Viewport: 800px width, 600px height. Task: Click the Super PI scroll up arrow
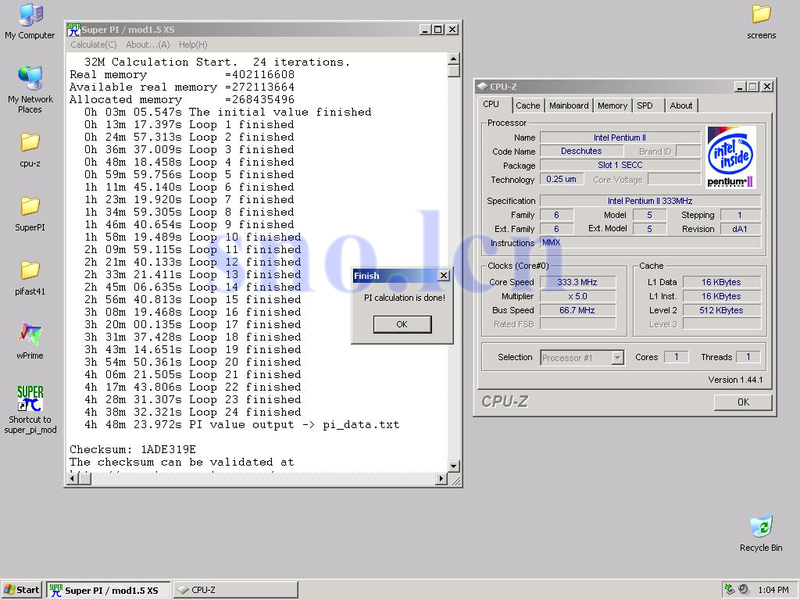coord(454,59)
